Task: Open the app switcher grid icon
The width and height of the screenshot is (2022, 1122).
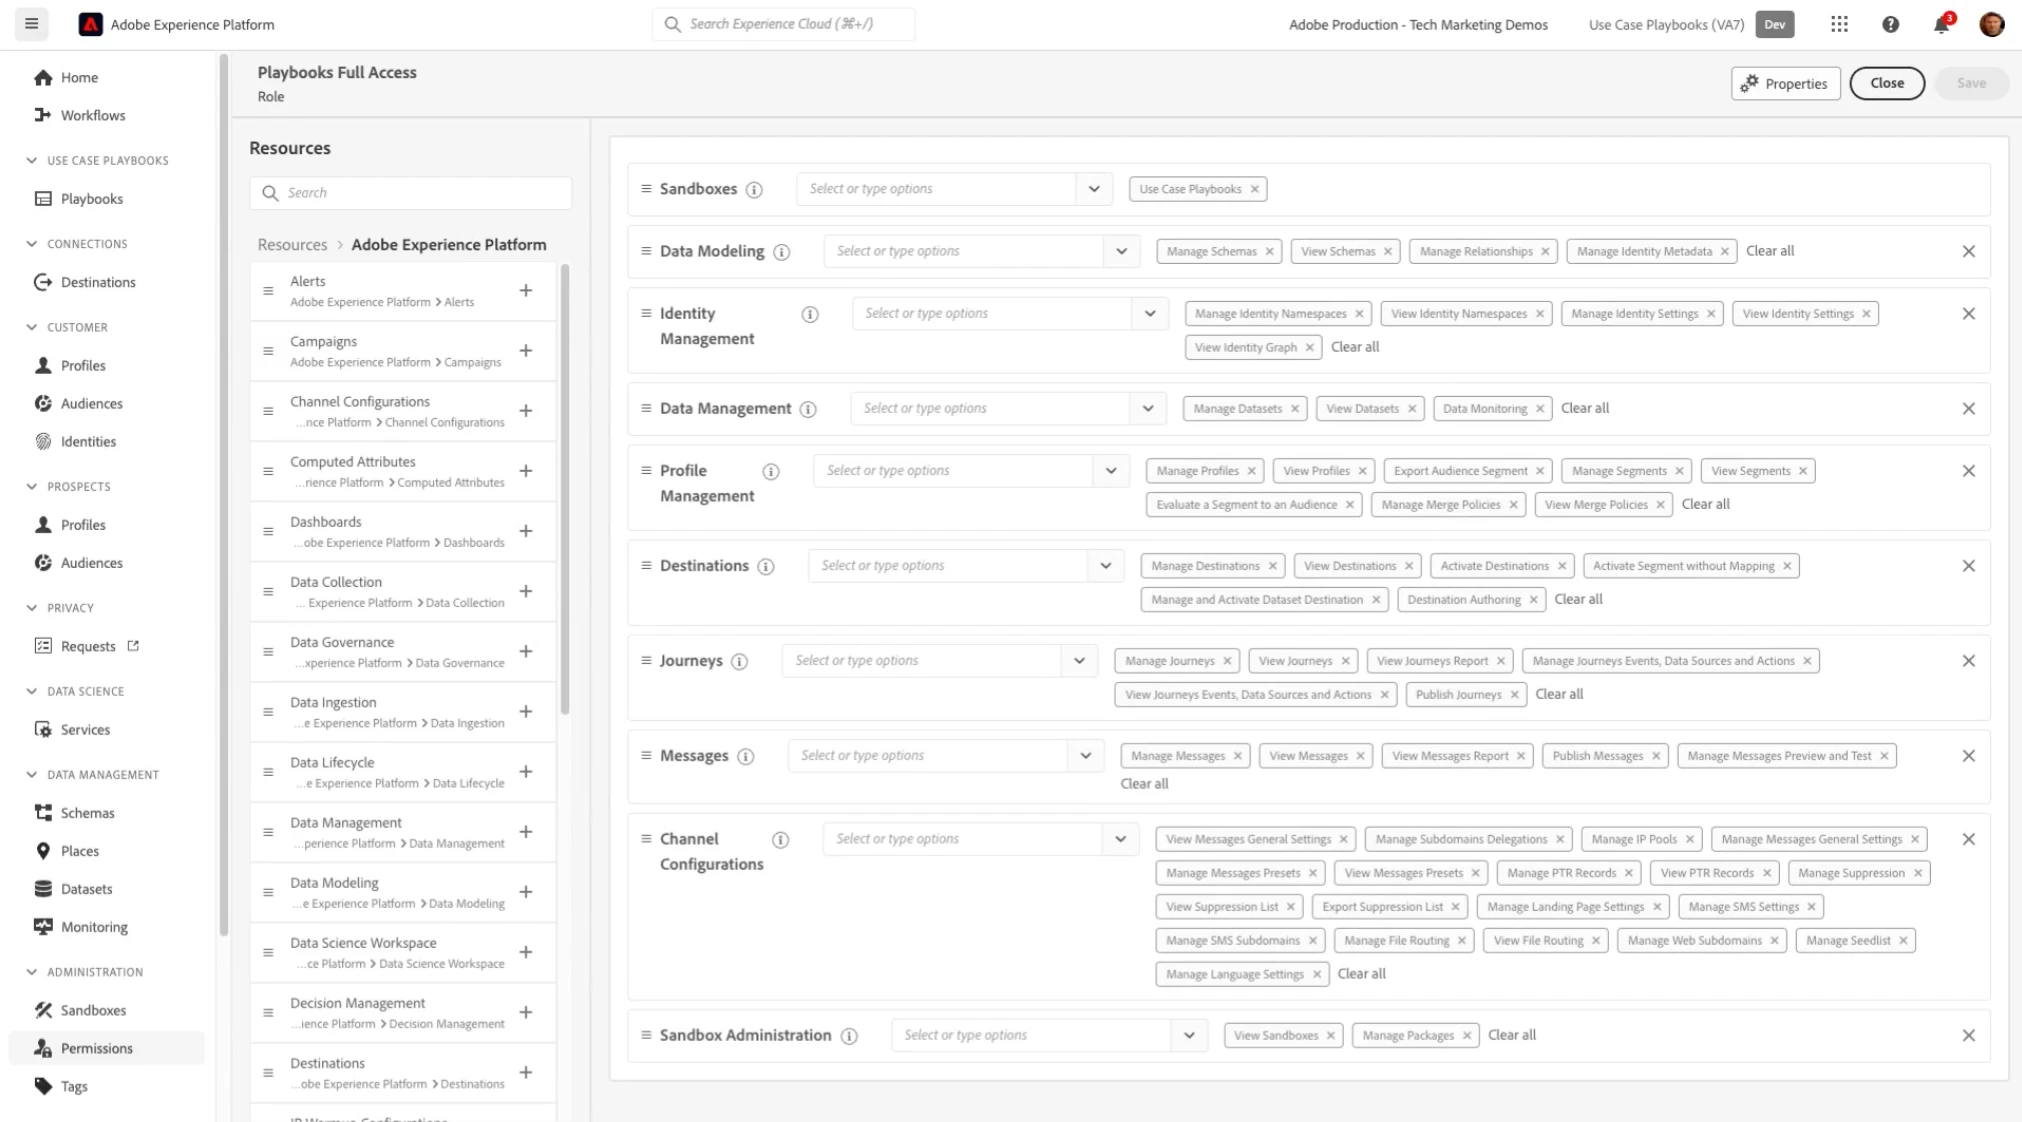Action: point(1839,25)
